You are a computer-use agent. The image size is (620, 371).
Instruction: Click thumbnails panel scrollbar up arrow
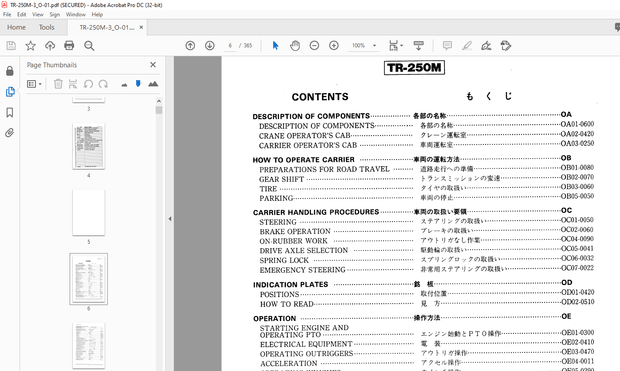tap(159, 101)
